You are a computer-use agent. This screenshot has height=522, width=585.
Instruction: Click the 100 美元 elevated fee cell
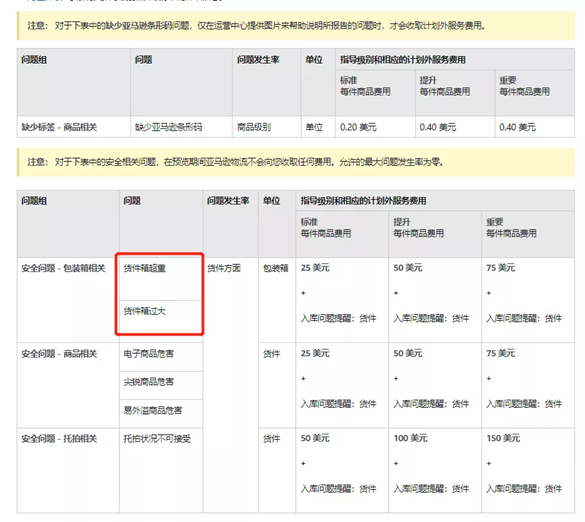(x=435, y=470)
